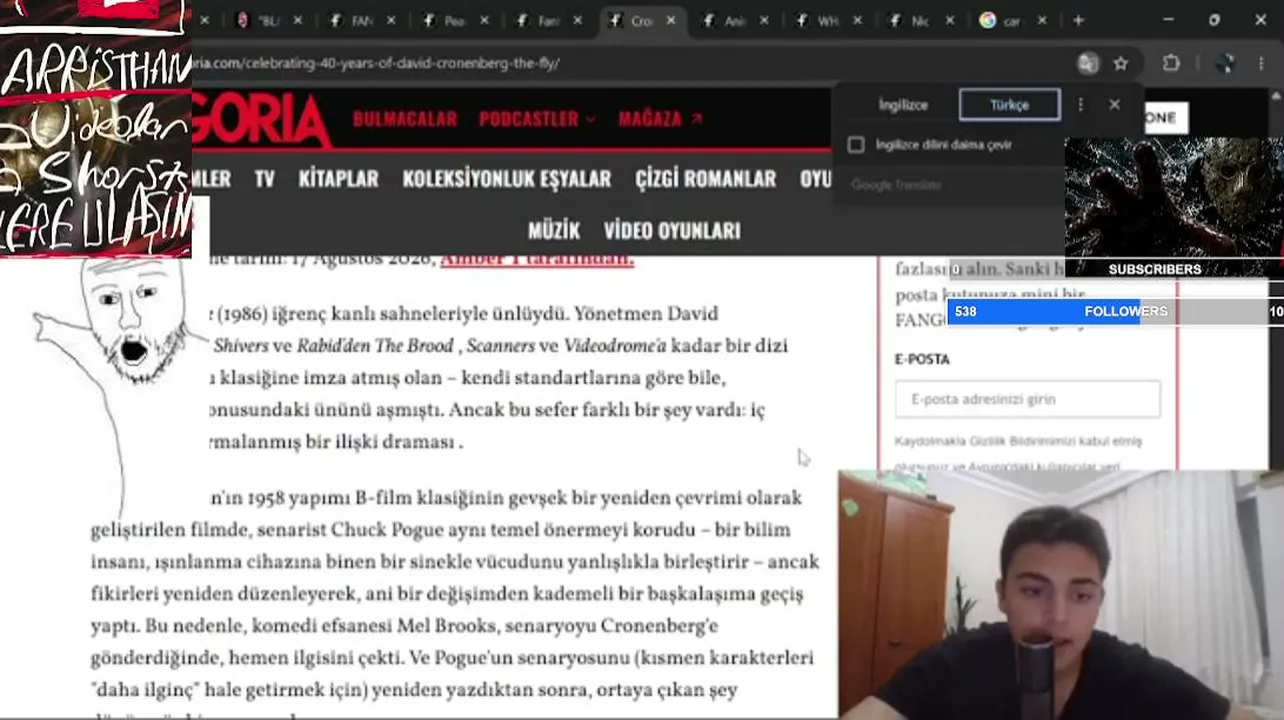Click the Google Translate icon in address bar

(1088, 63)
